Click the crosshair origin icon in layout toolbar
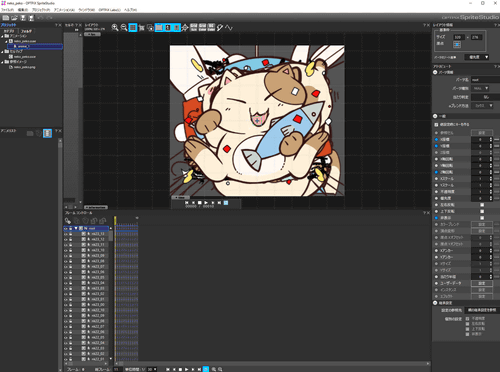This screenshot has width=500, height=372. point(185,28)
